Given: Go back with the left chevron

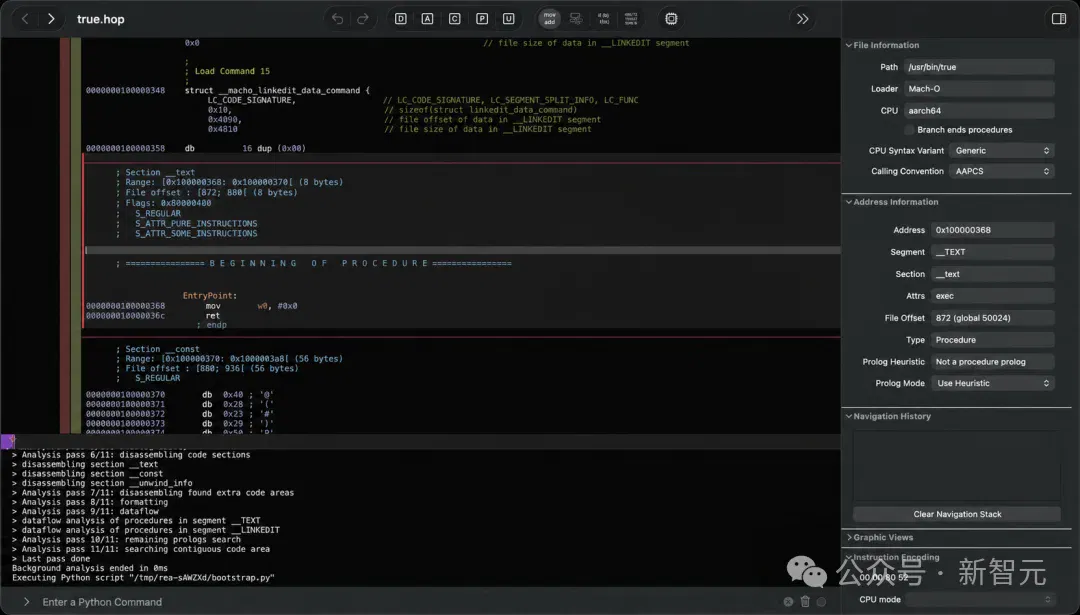Looking at the screenshot, I should 25,19.
